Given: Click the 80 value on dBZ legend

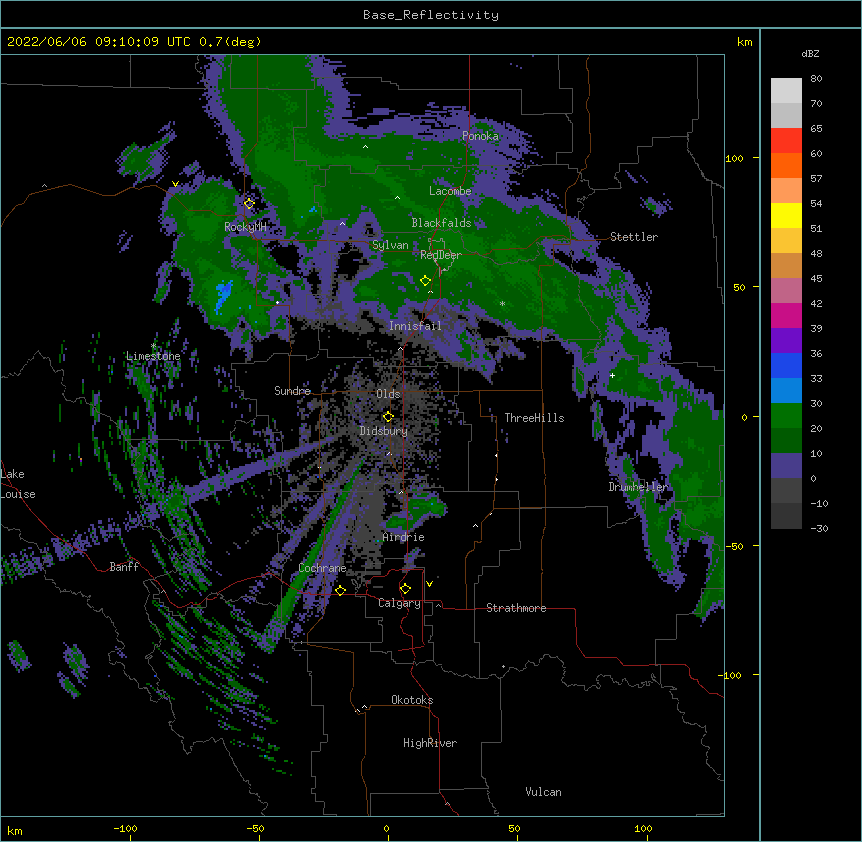Looking at the screenshot, I should (x=816, y=79).
